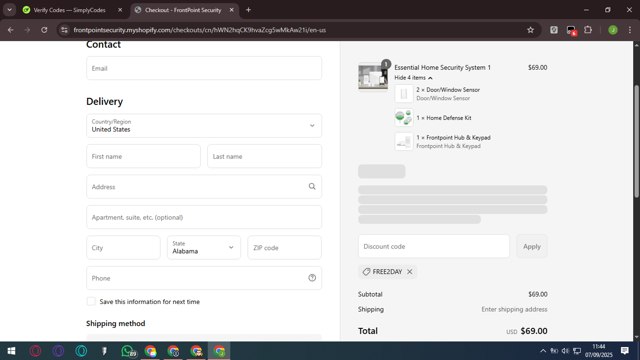Click the First name field
Image resolution: width=640 pixels, height=360 pixels.
[143, 156]
